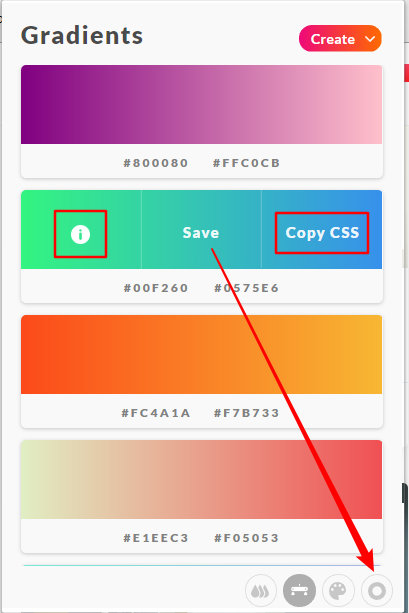Click the #F7B733 hex code

pos(246,413)
